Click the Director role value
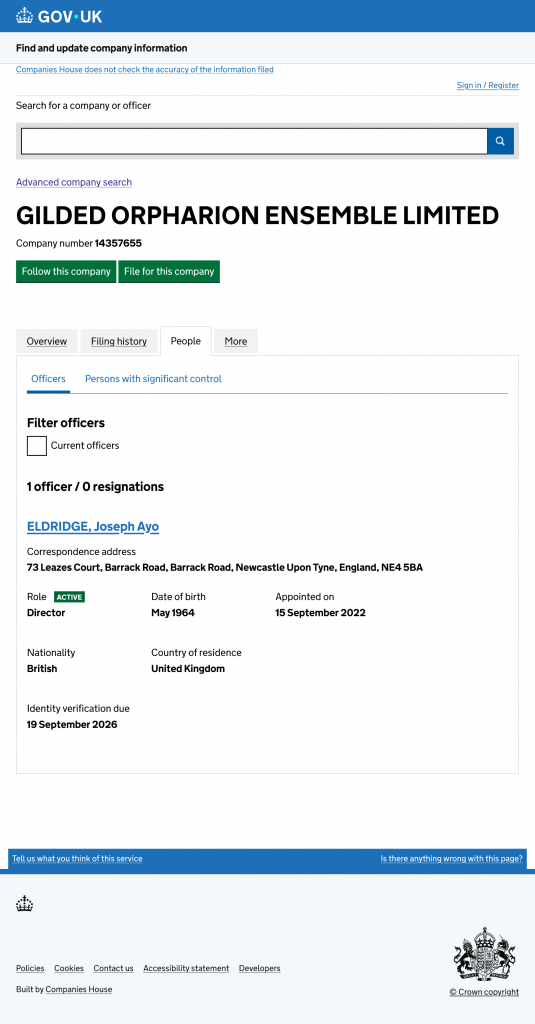Screen dimensions: 535x1024 point(46,613)
